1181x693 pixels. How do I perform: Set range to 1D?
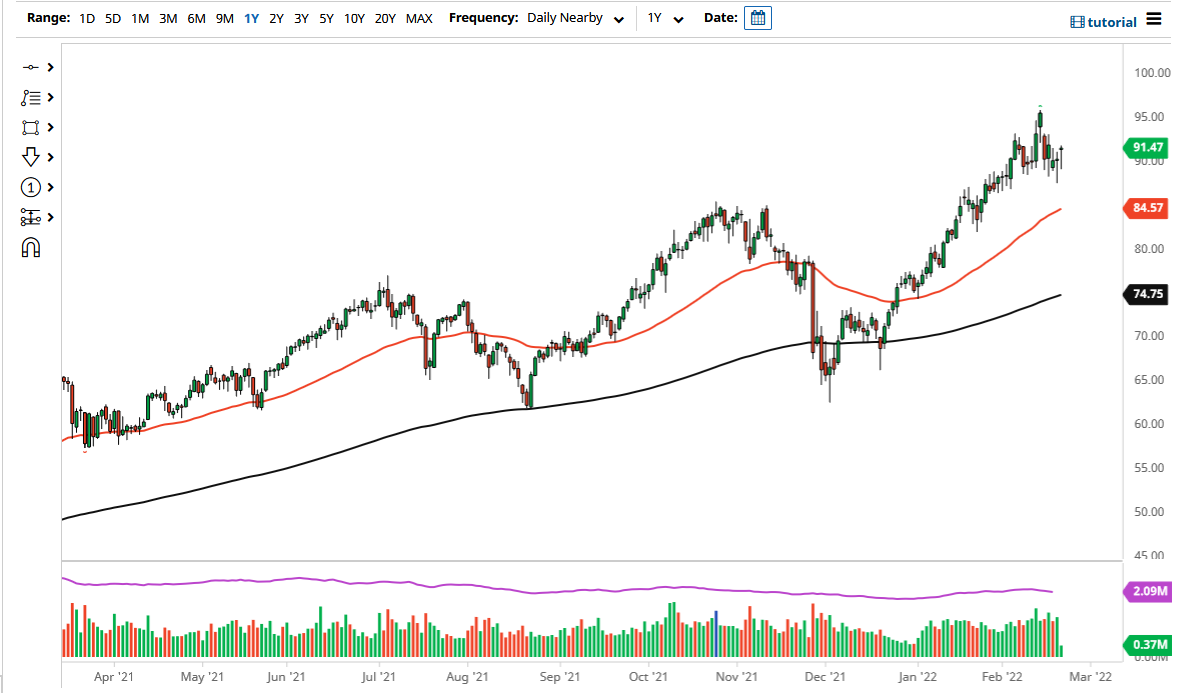[87, 18]
